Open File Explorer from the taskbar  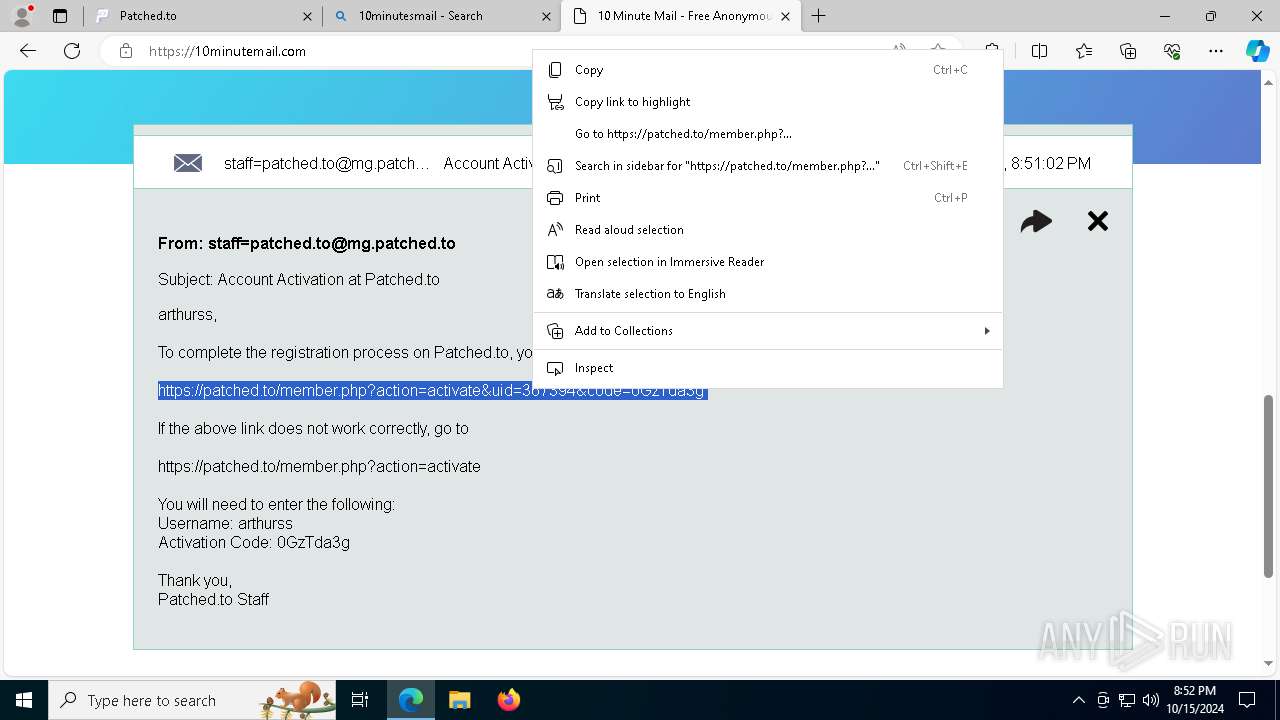click(x=459, y=700)
